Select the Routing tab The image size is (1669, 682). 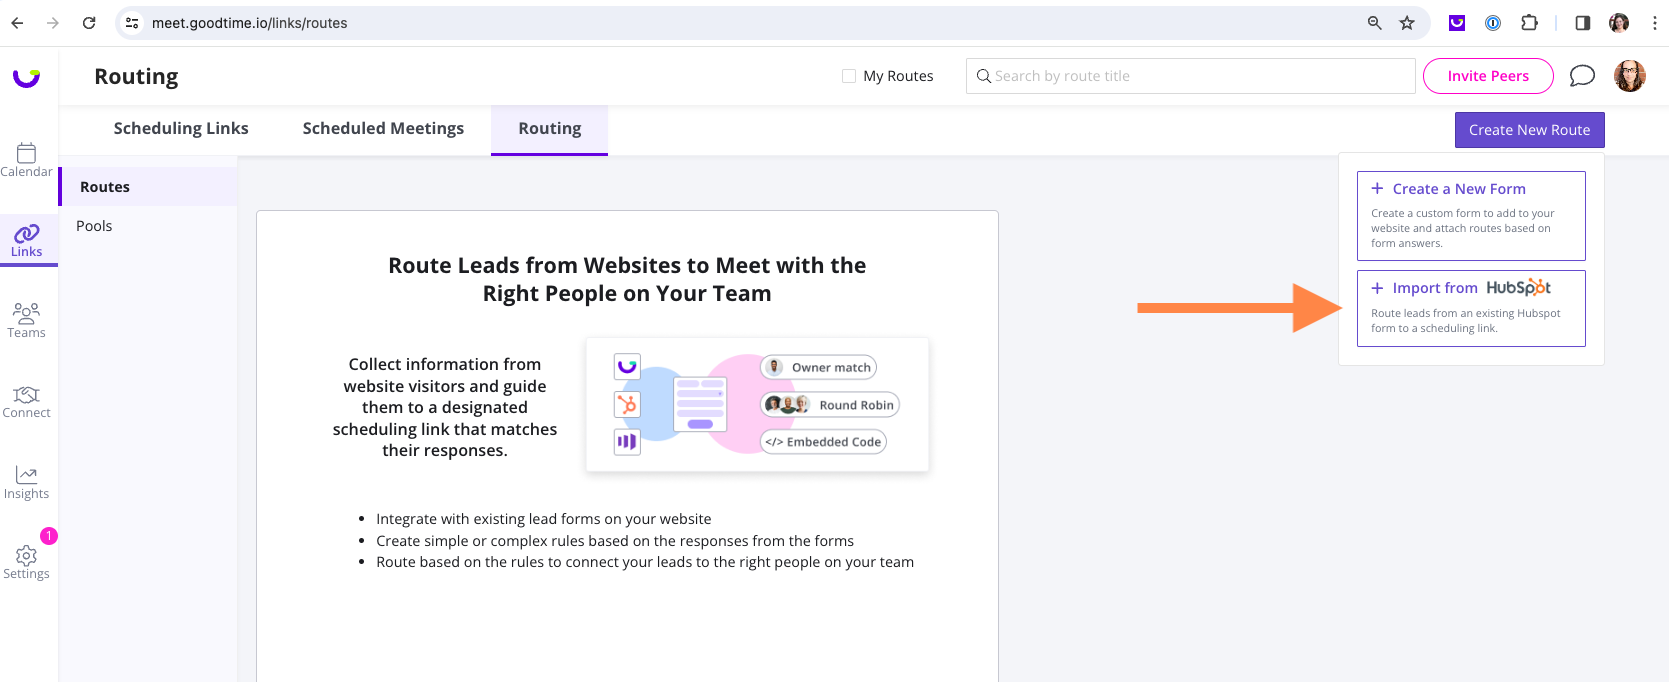[x=549, y=129]
